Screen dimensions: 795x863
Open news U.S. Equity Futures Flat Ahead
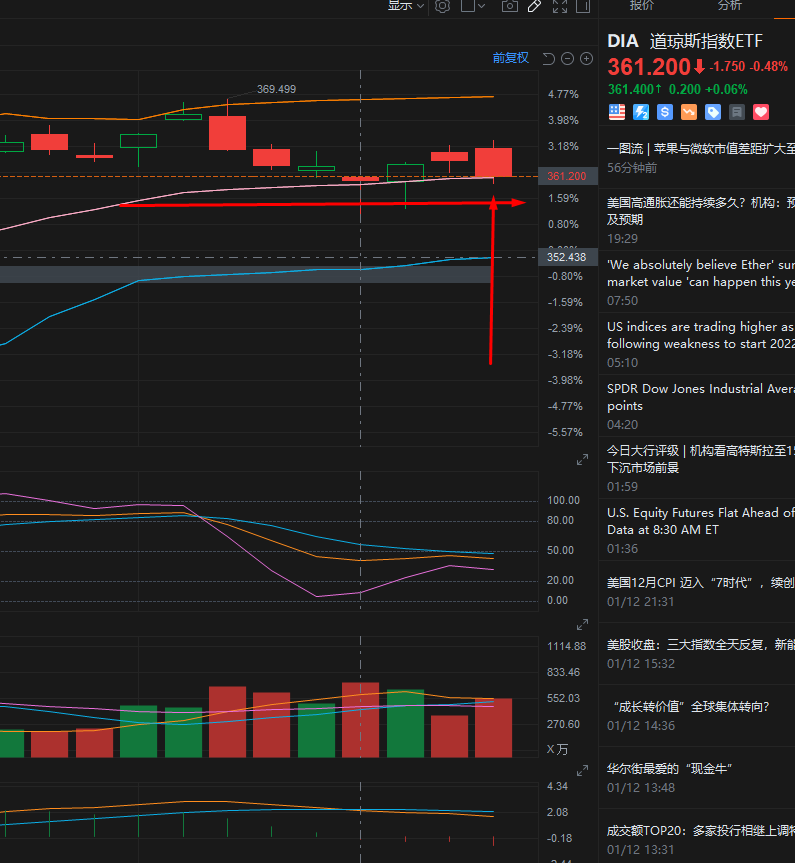tap(697, 530)
